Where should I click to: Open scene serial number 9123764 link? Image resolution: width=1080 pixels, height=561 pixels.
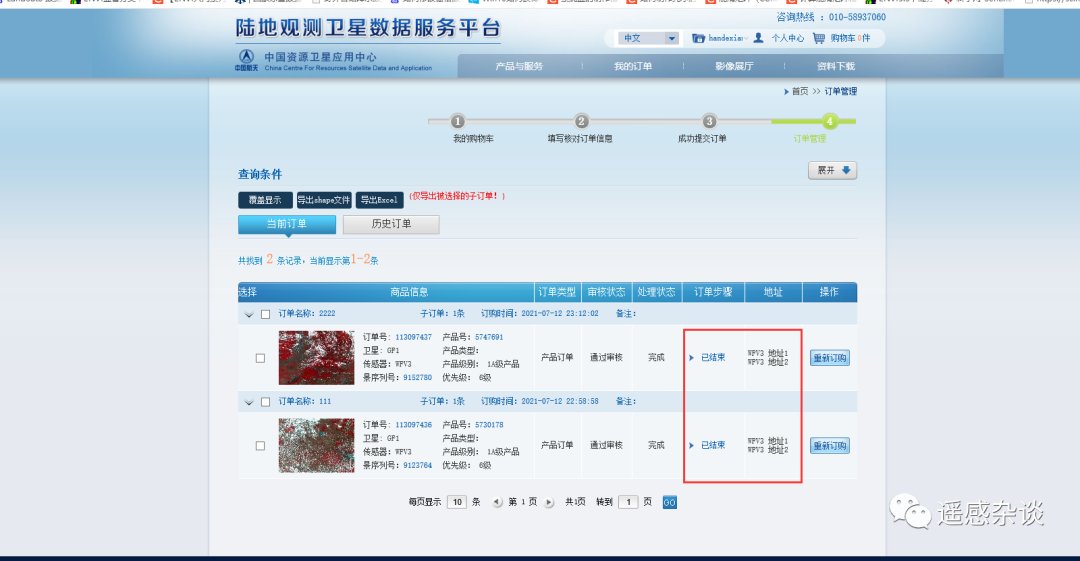point(417,465)
